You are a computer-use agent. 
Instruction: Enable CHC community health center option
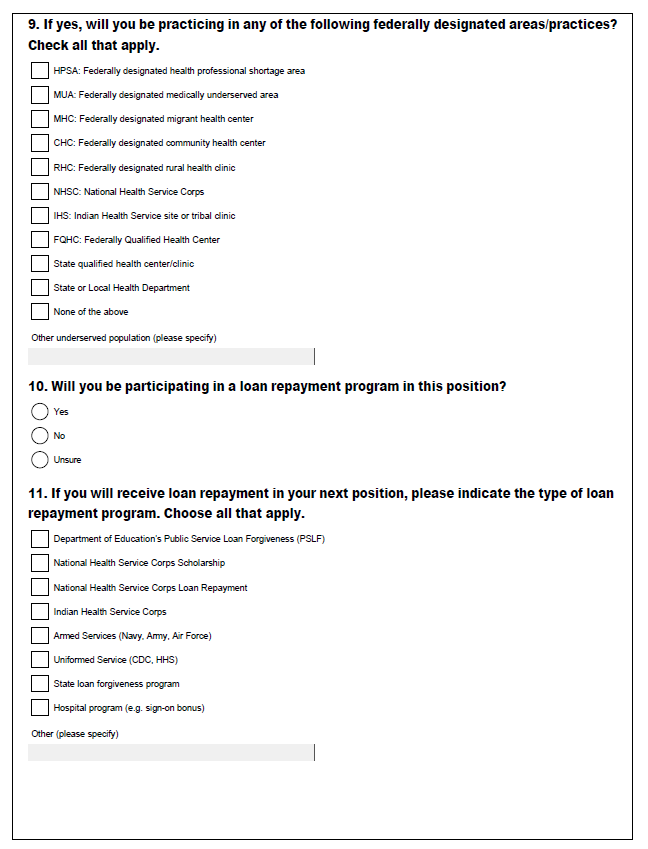click(x=39, y=143)
